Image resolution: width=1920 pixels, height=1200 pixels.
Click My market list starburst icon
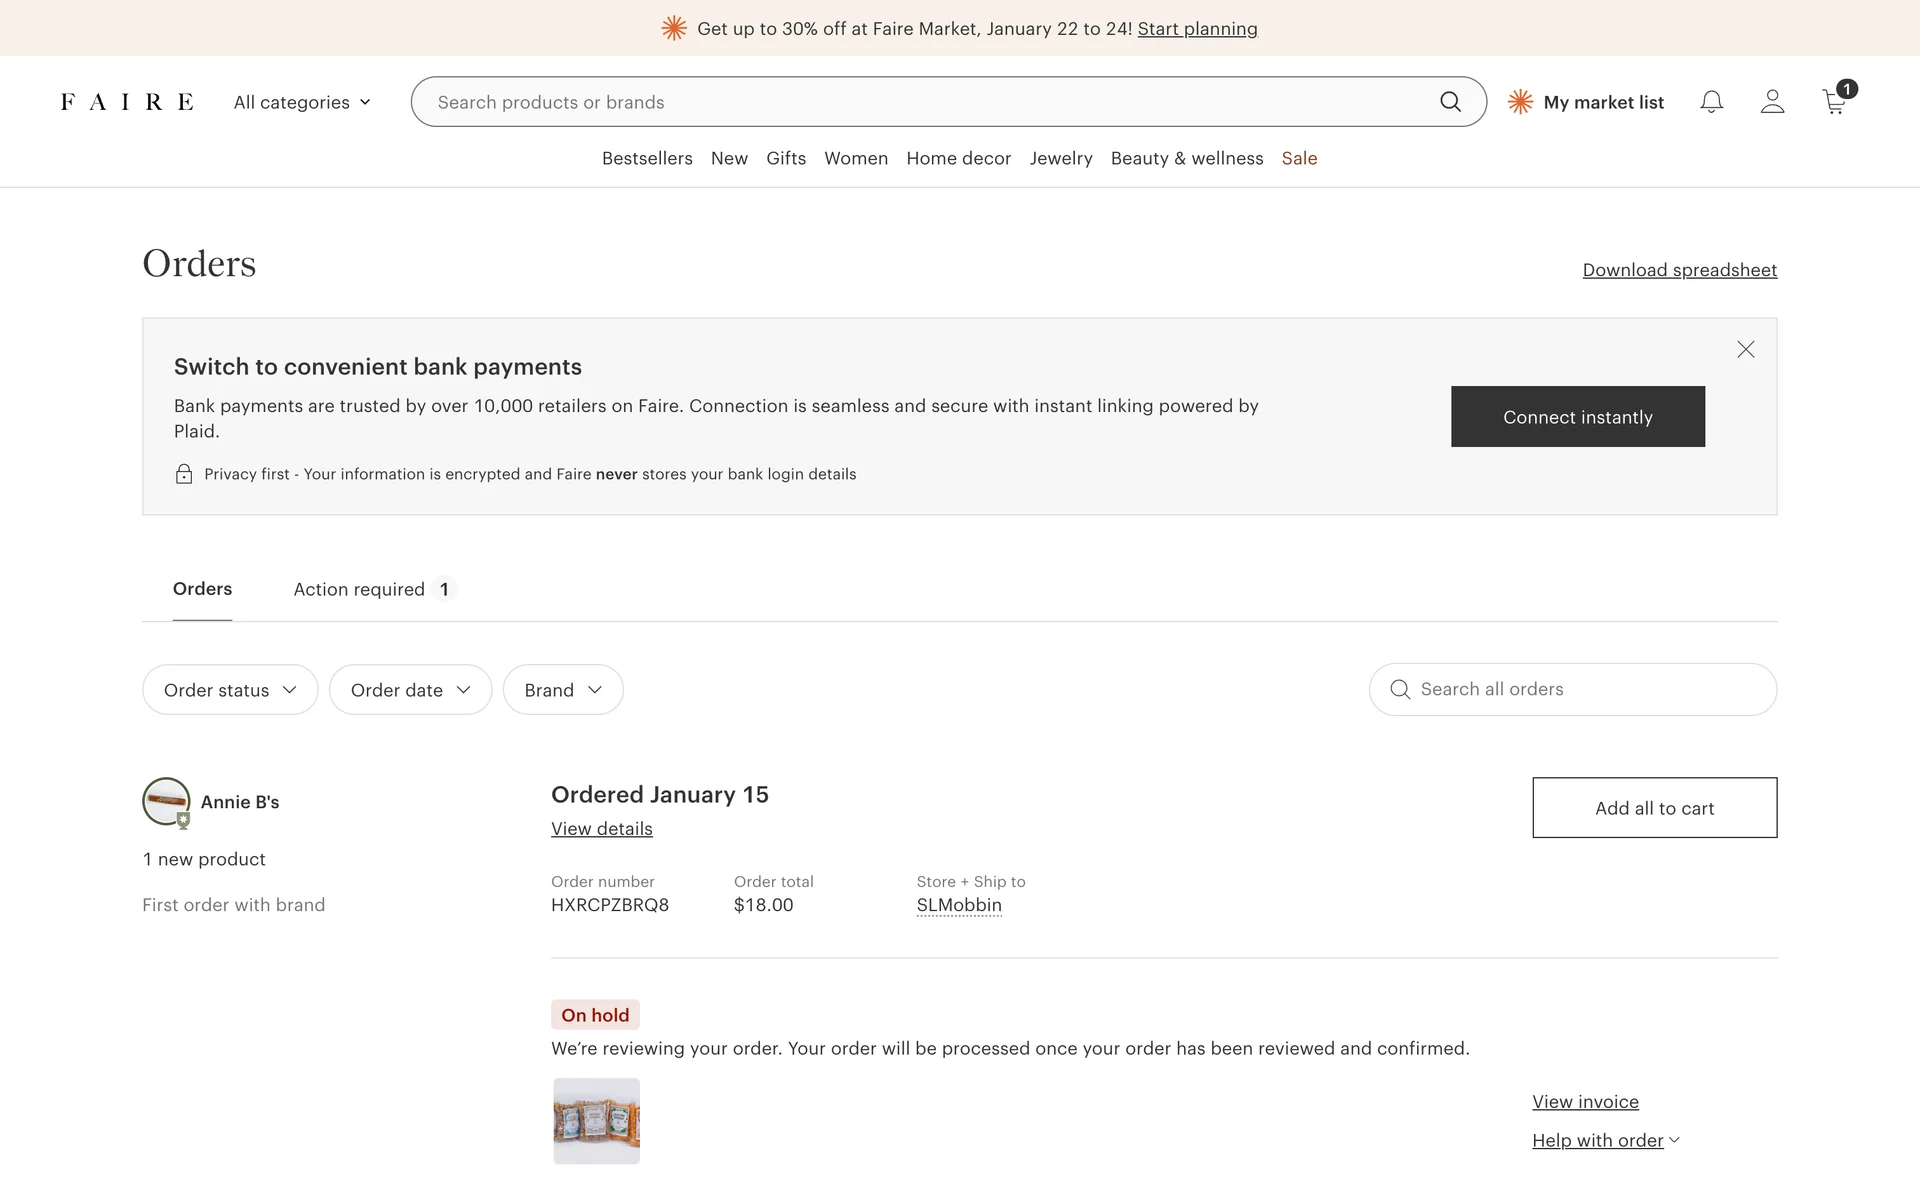point(1520,102)
